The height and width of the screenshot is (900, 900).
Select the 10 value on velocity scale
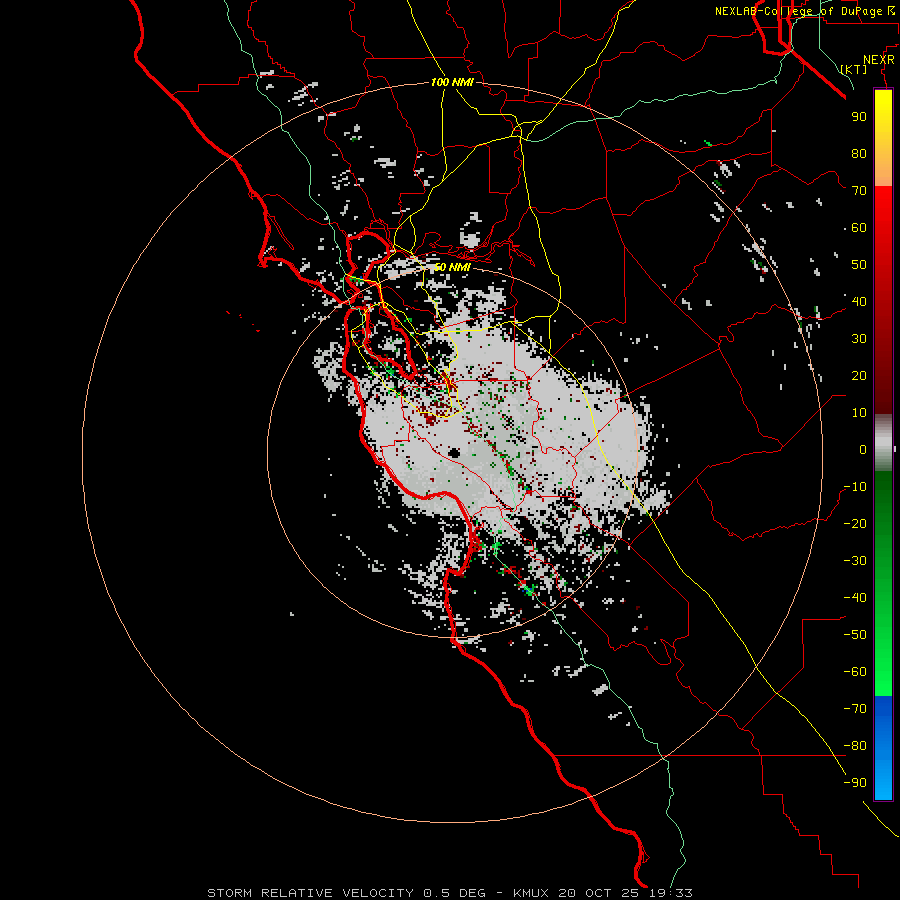tap(859, 413)
